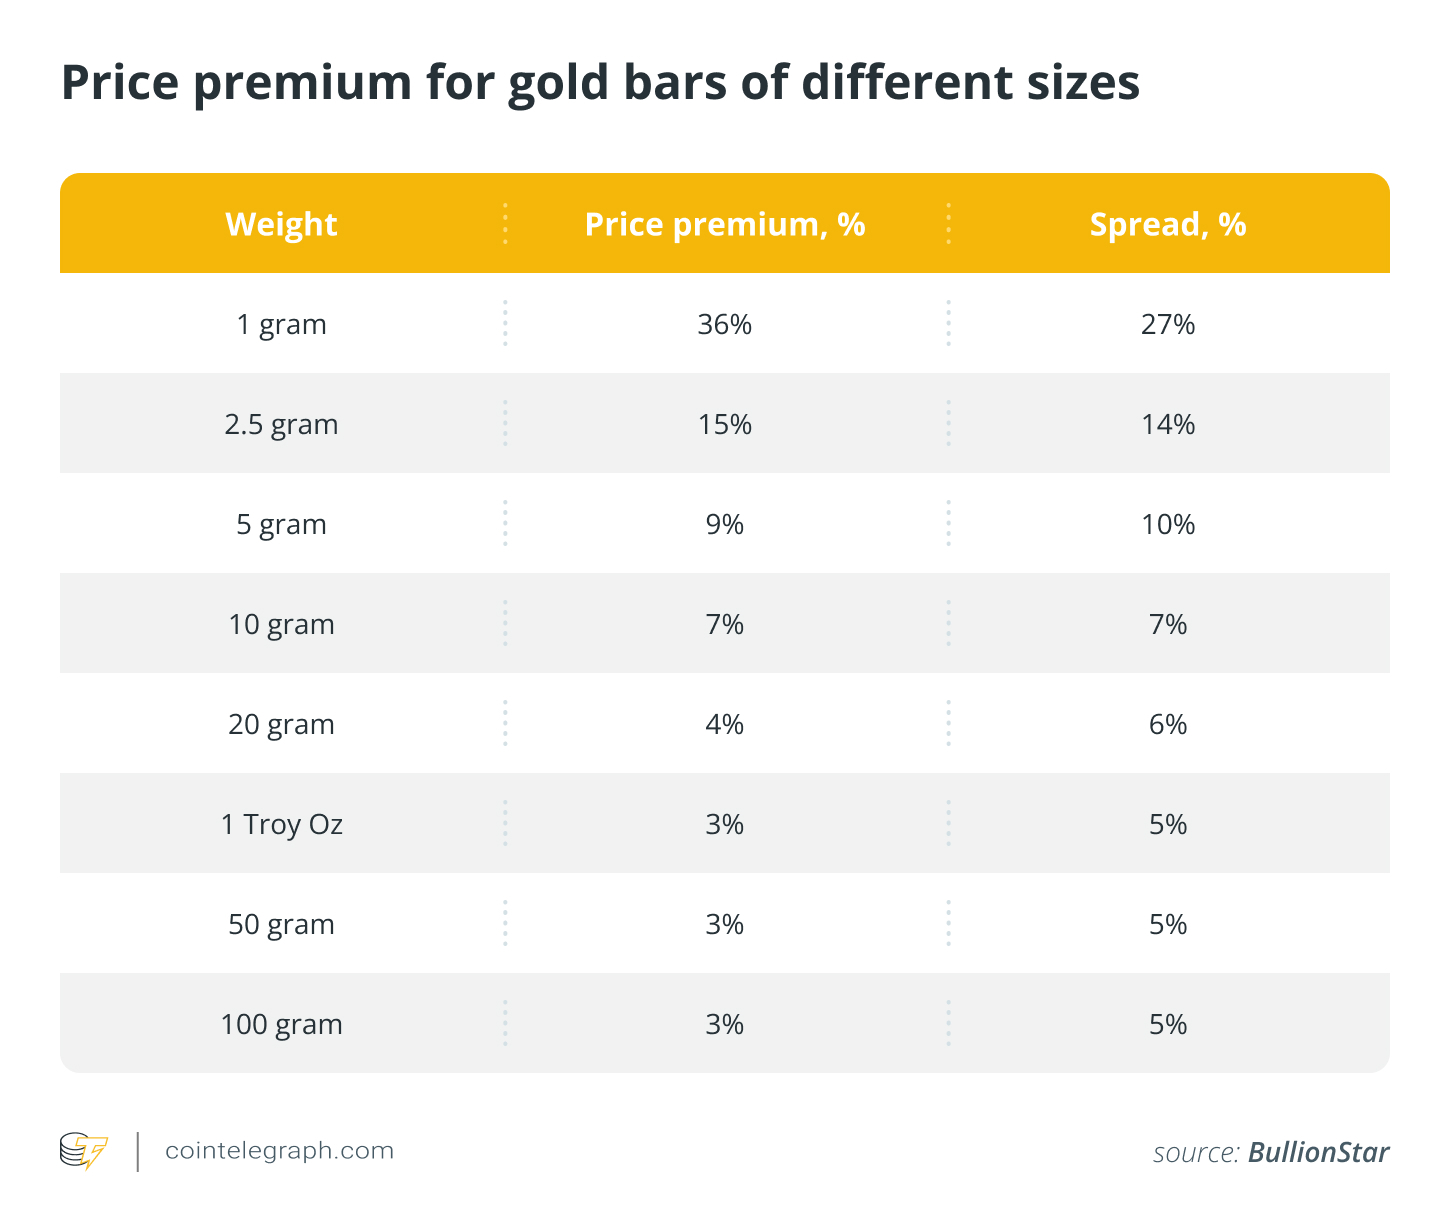
Task: Open the cointelegraph.com link
Action: click(x=279, y=1151)
